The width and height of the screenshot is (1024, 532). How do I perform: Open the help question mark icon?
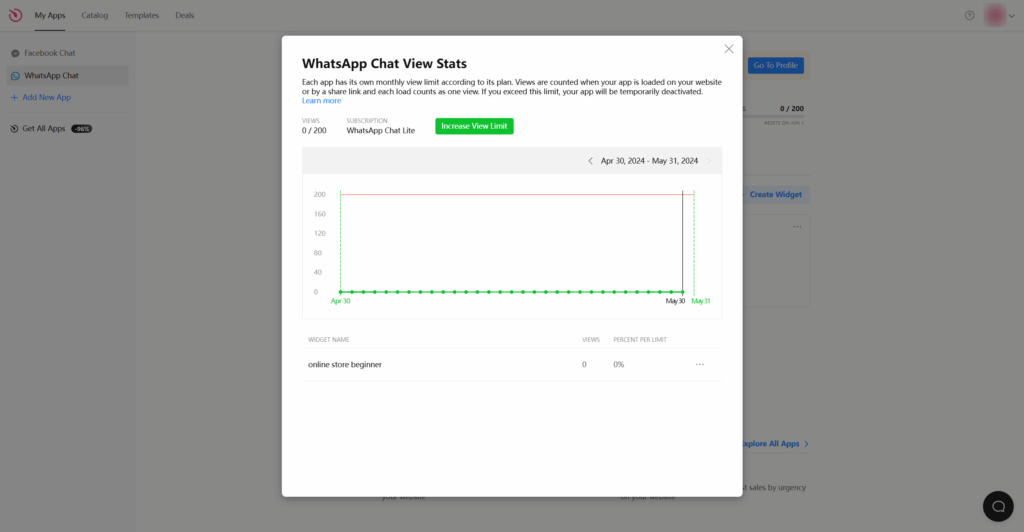(969, 15)
